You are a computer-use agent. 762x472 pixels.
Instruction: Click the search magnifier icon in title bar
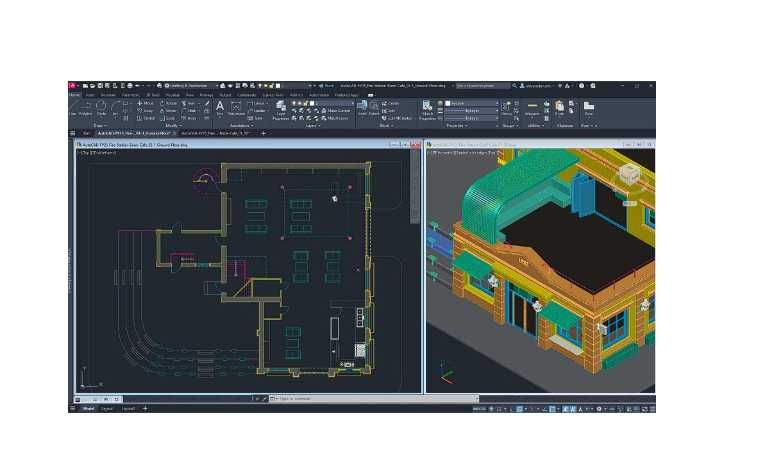pos(514,86)
